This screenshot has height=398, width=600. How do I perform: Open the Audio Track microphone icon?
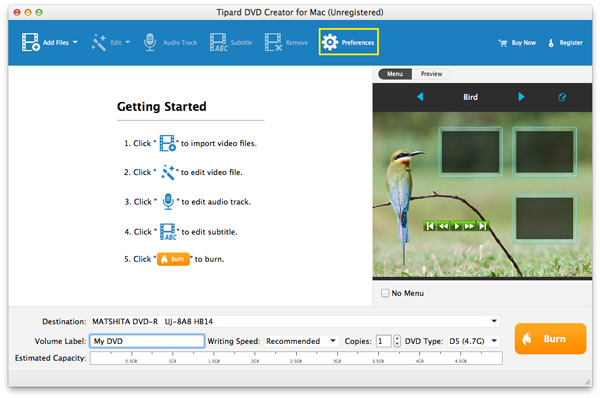tap(150, 42)
